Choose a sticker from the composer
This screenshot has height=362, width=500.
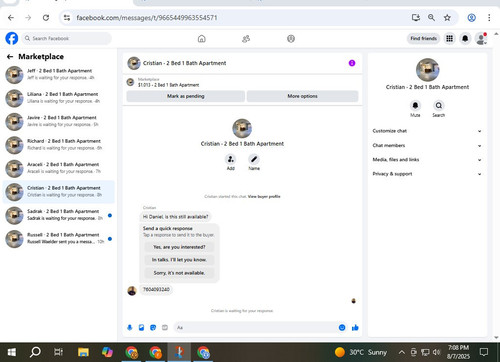click(153, 328)
